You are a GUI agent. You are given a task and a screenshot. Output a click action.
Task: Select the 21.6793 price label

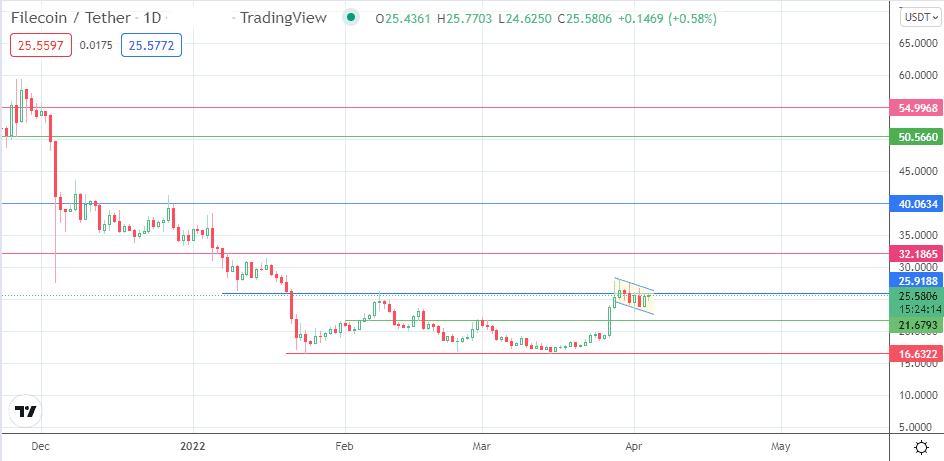click(x=918, y=326)
